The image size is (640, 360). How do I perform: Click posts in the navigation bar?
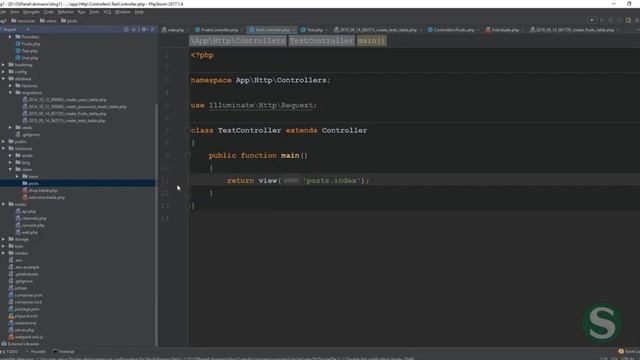(69, 21)
